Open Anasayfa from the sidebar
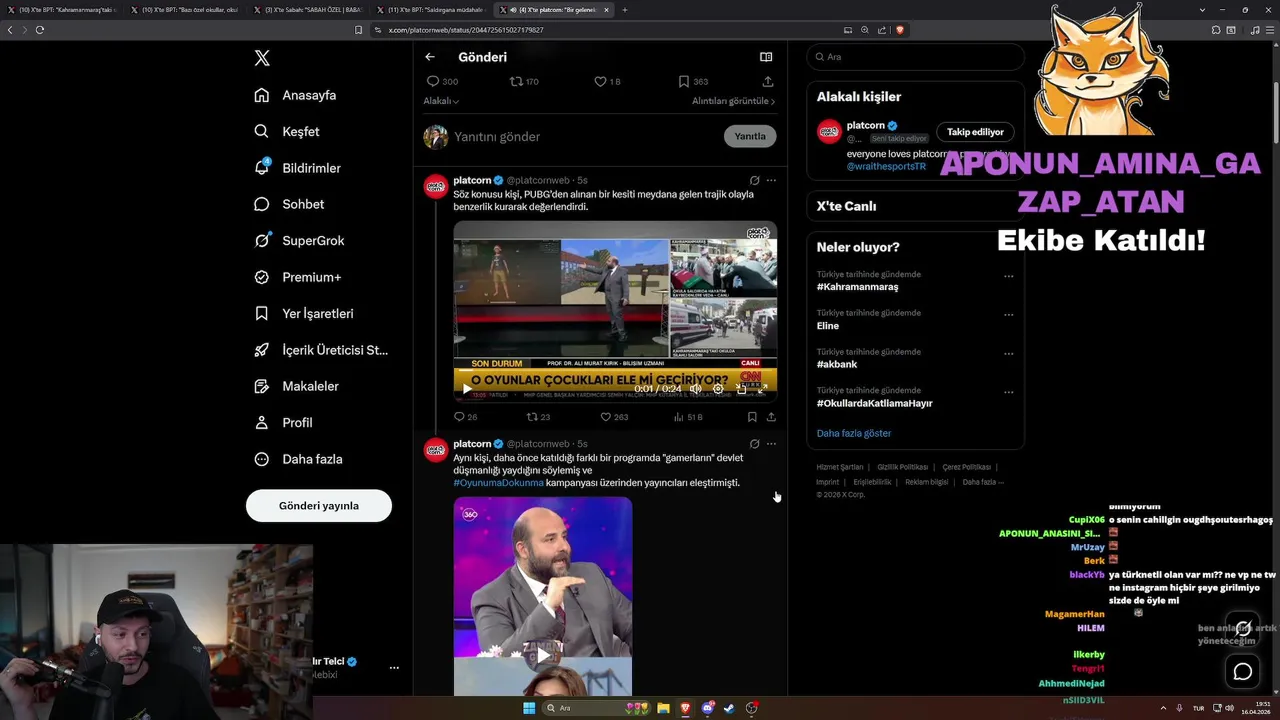The height and width of the screenshot is (720, 1280). (x=295, y=95)
